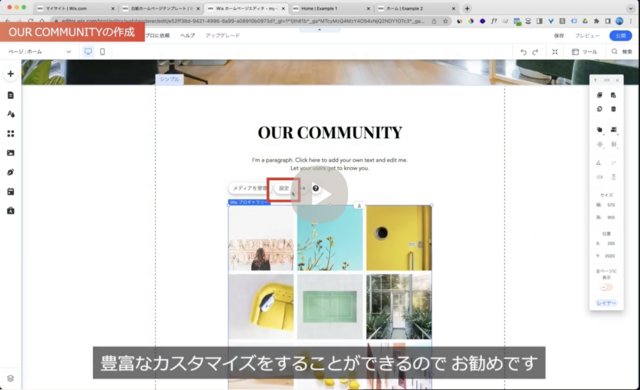Toggle the show on all pages switch

pyautogui.click(x=606, y=288)
